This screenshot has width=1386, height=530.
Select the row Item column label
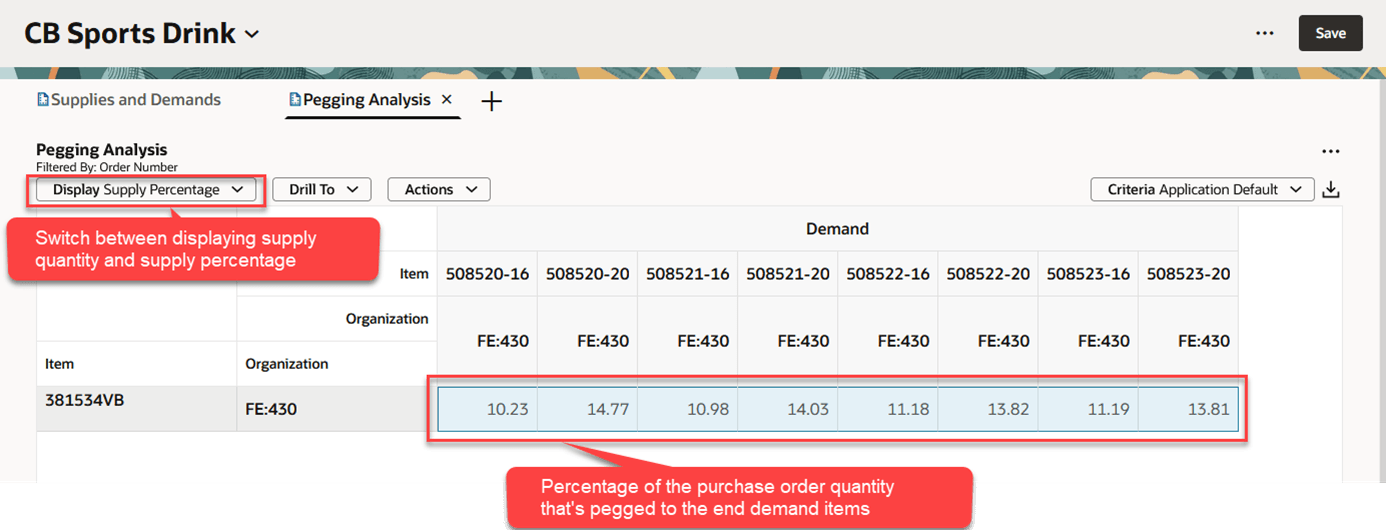pyautogui.click(x=60, y=364)
